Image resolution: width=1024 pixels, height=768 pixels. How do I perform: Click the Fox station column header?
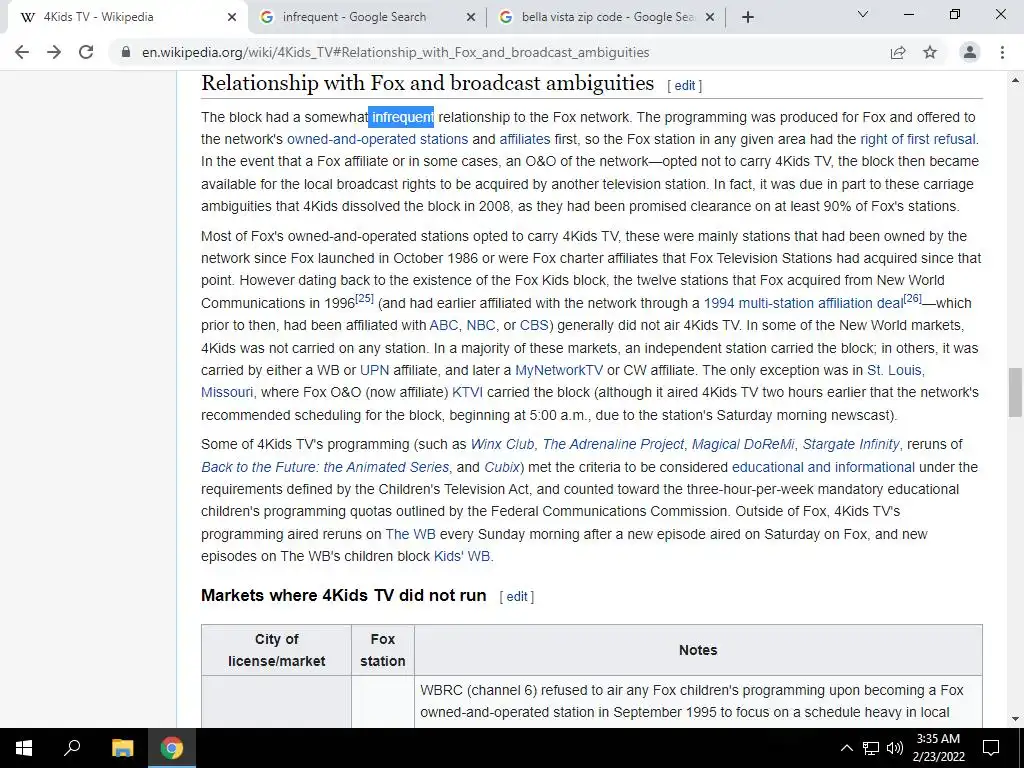[383, 650]
